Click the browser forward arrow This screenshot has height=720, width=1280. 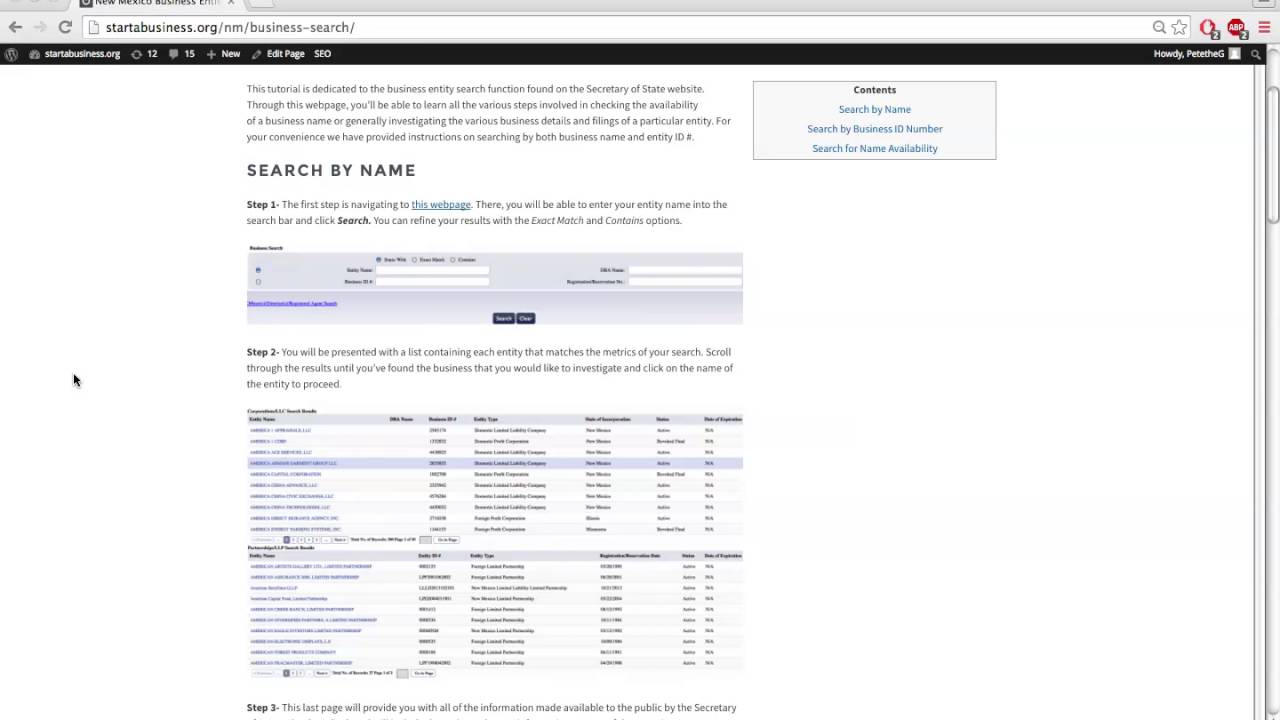(40, 28)
